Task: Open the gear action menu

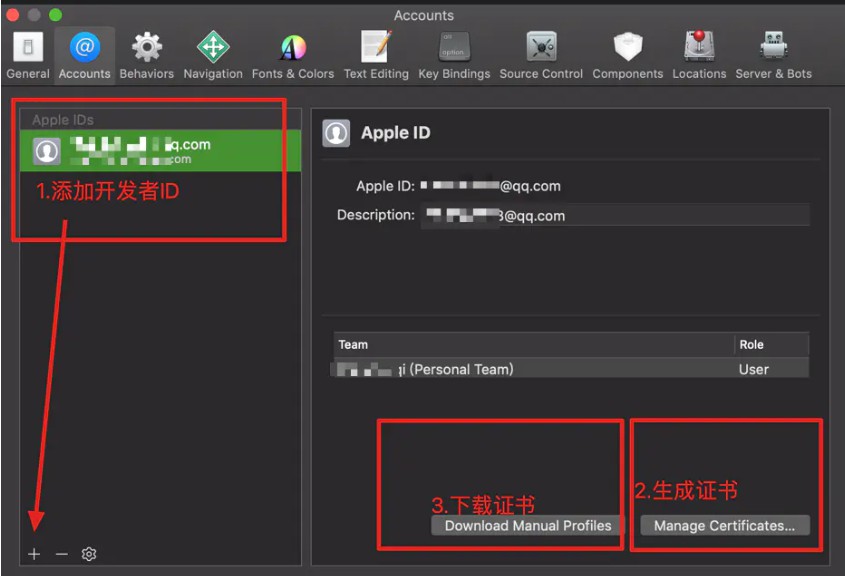Action: tap(89, 554)
